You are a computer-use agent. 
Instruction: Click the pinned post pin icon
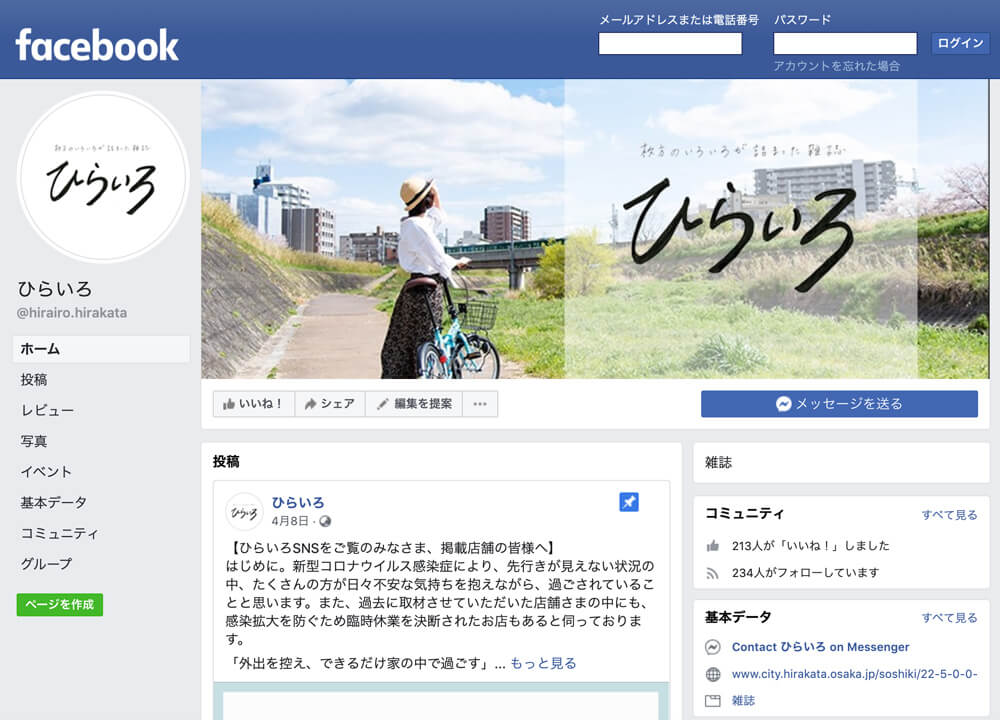point(629,502)
